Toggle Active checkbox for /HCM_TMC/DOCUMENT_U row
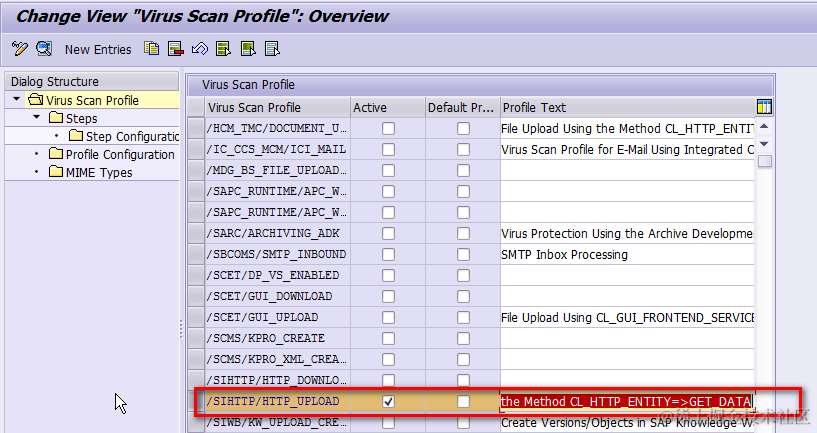 pyautogui.click(x=388, y=128)
